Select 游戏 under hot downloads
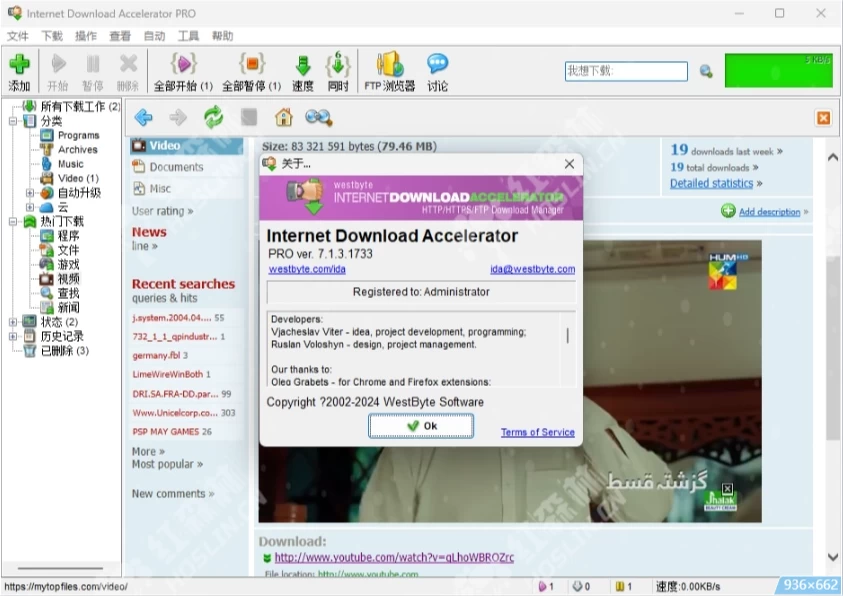Viewport: 843px width, 596px height. point(68,264)
